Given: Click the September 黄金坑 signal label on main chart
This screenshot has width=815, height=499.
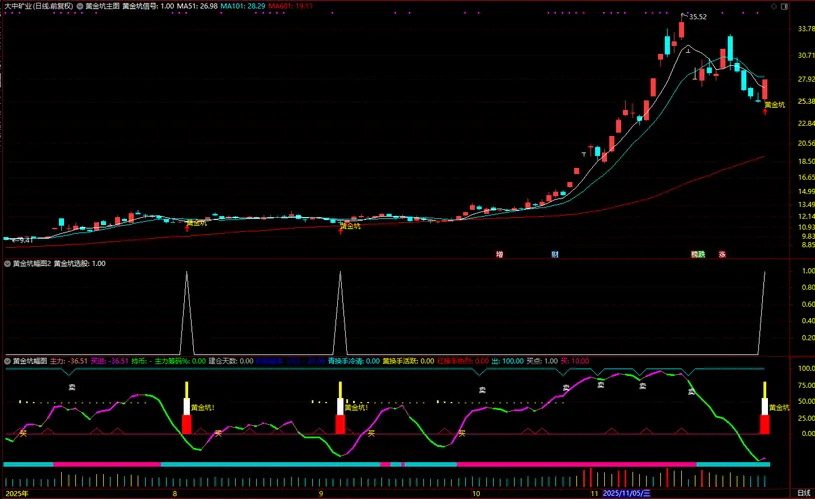Looking at the screenshot, I should (x=350, y=226).
